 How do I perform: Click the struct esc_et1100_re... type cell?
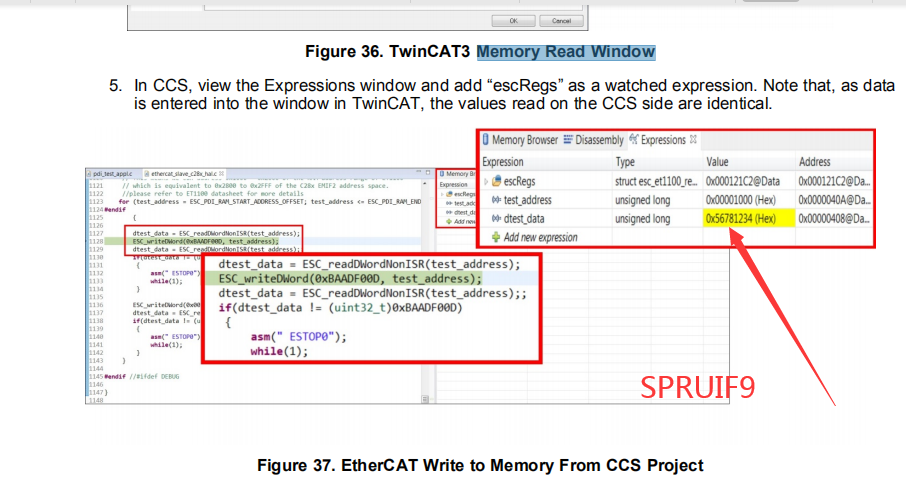click(x=656, y=182)
